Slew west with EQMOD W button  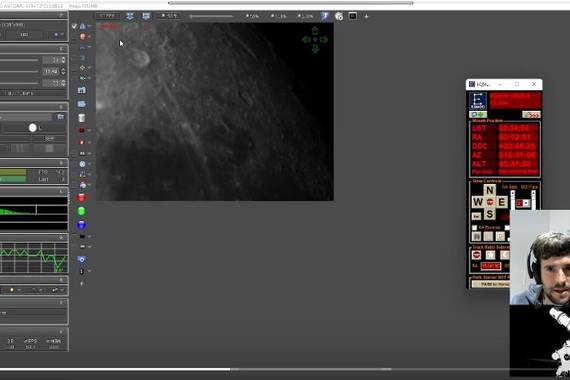[478, 202]
